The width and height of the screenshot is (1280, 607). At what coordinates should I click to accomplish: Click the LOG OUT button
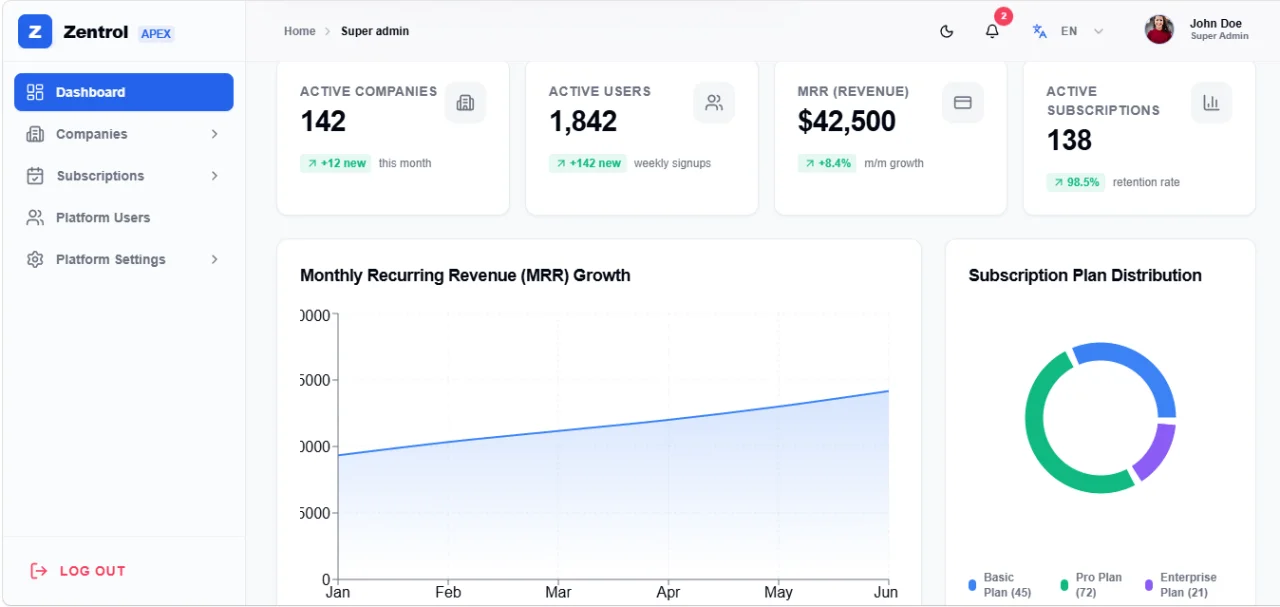(78, 571)
